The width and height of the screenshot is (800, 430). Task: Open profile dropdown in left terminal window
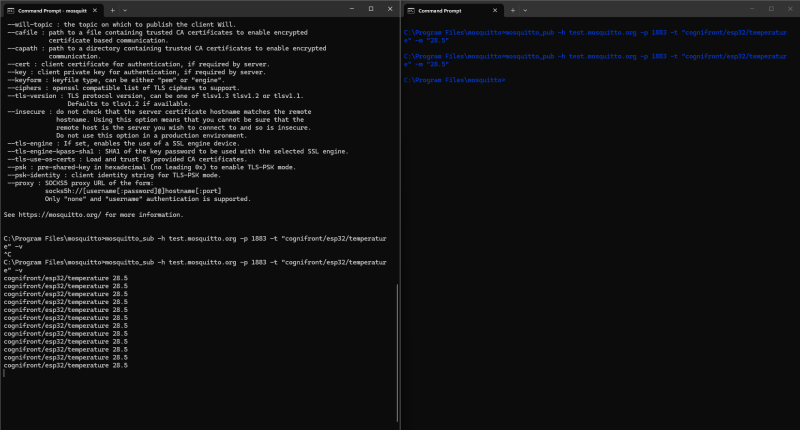click(x=125, y=10)
